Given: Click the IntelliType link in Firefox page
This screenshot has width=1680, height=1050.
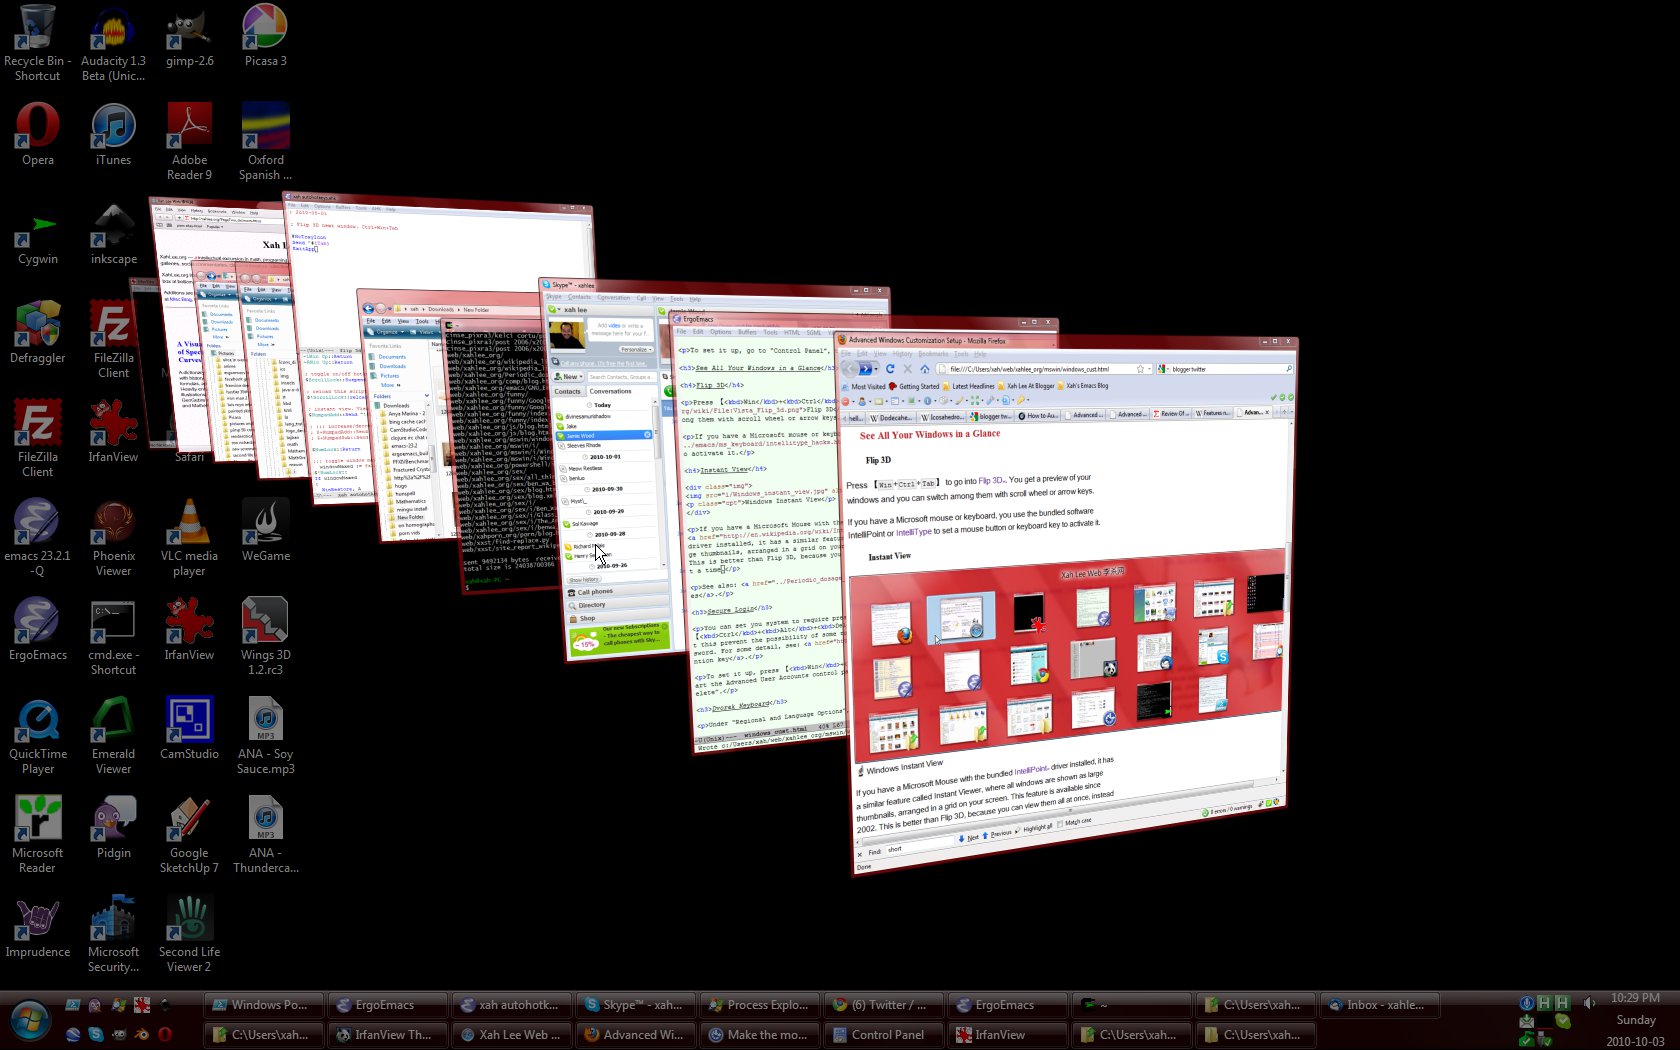Looking at the screenshot, I should click(x=913, y=532).
